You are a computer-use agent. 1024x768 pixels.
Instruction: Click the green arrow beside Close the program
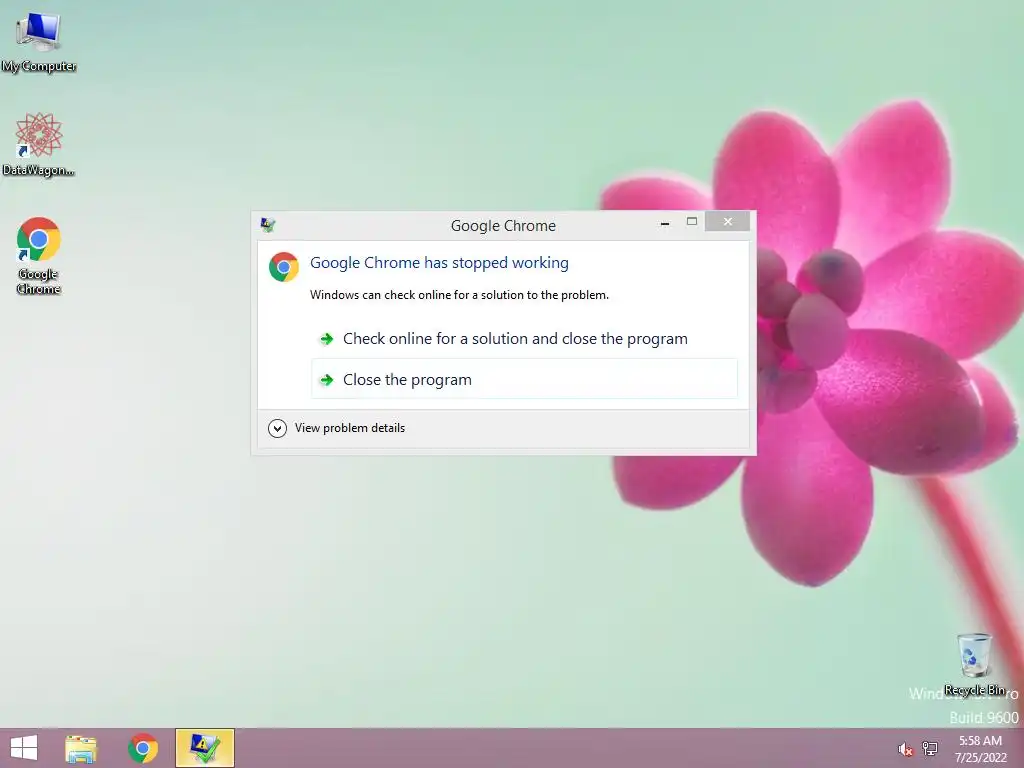click(x=327, y=379)
